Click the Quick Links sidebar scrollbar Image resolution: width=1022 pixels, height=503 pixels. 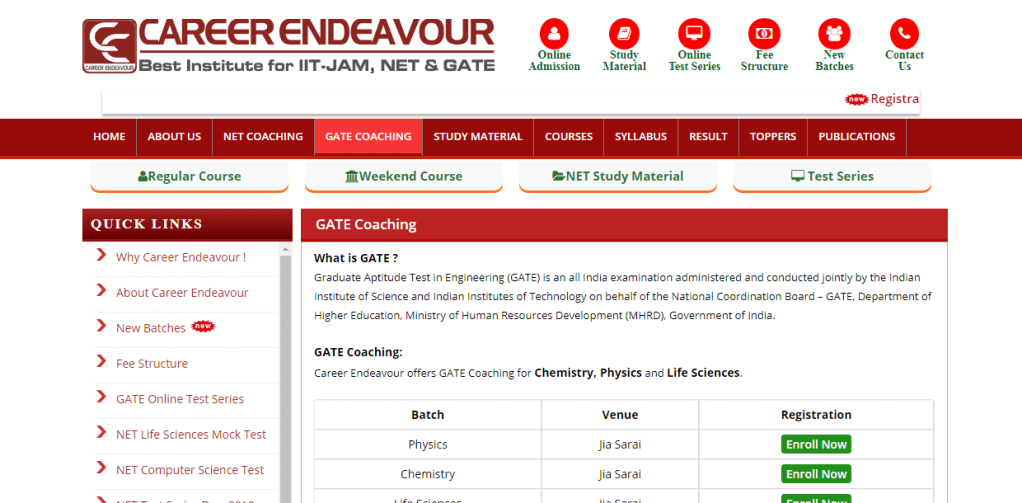click(x=285, y=380)
